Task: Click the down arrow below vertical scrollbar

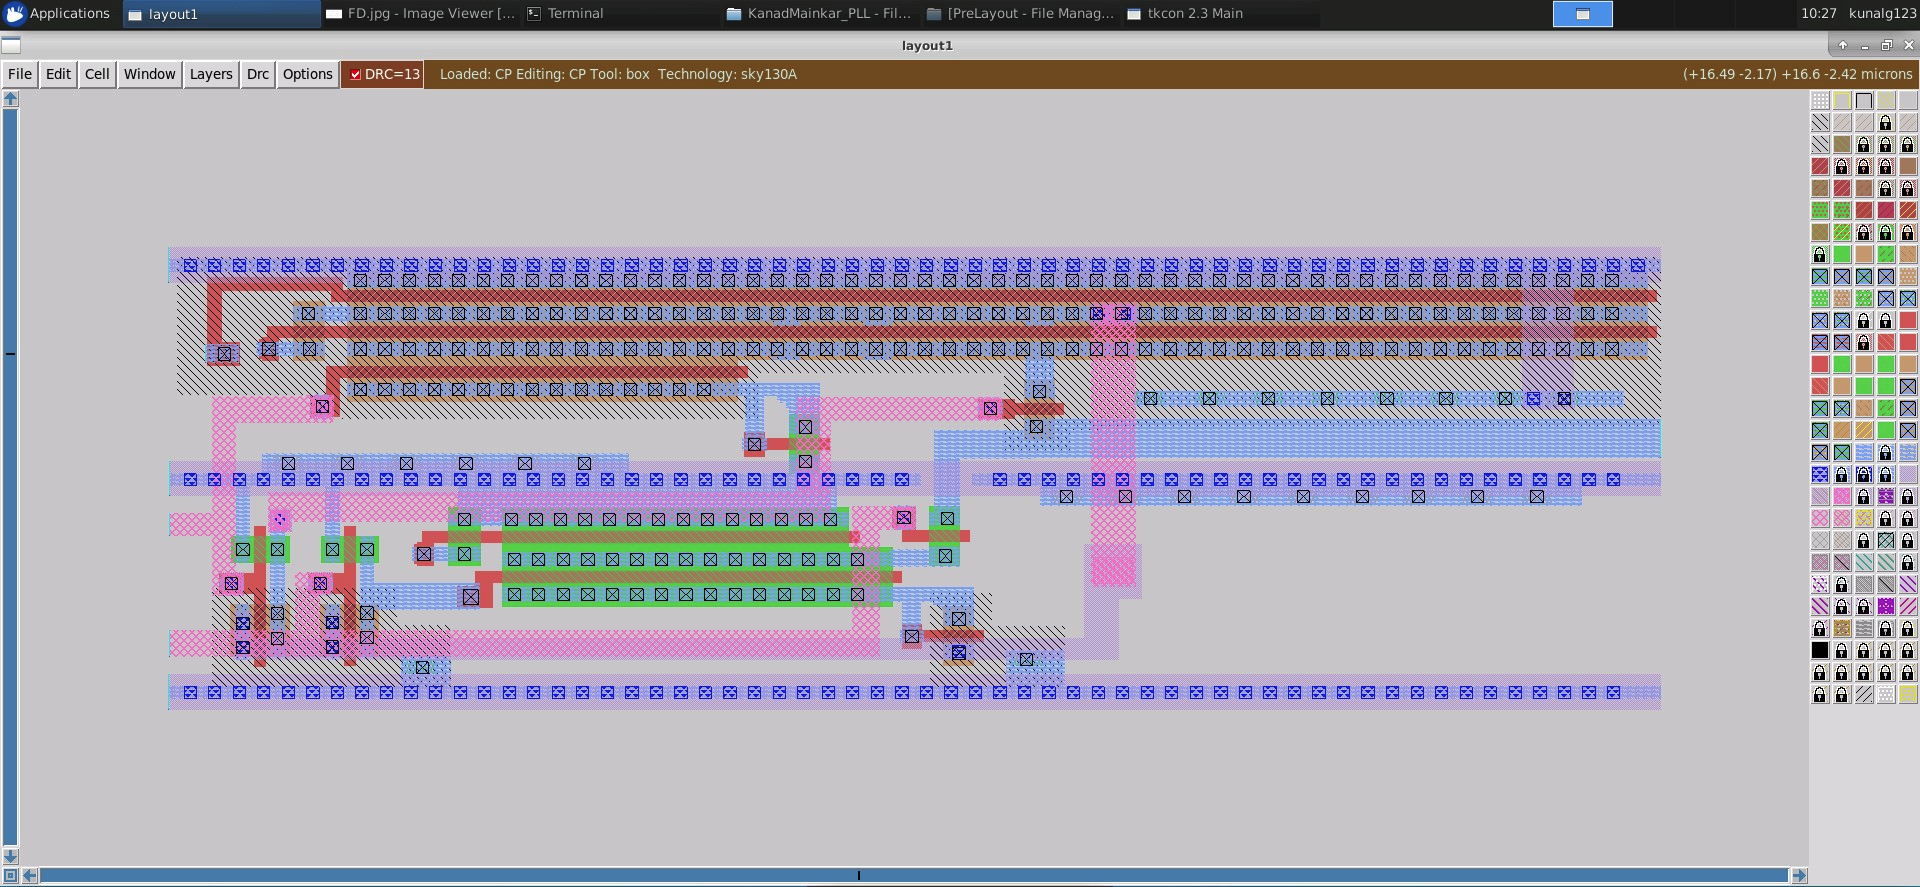Action: [11, 857]
